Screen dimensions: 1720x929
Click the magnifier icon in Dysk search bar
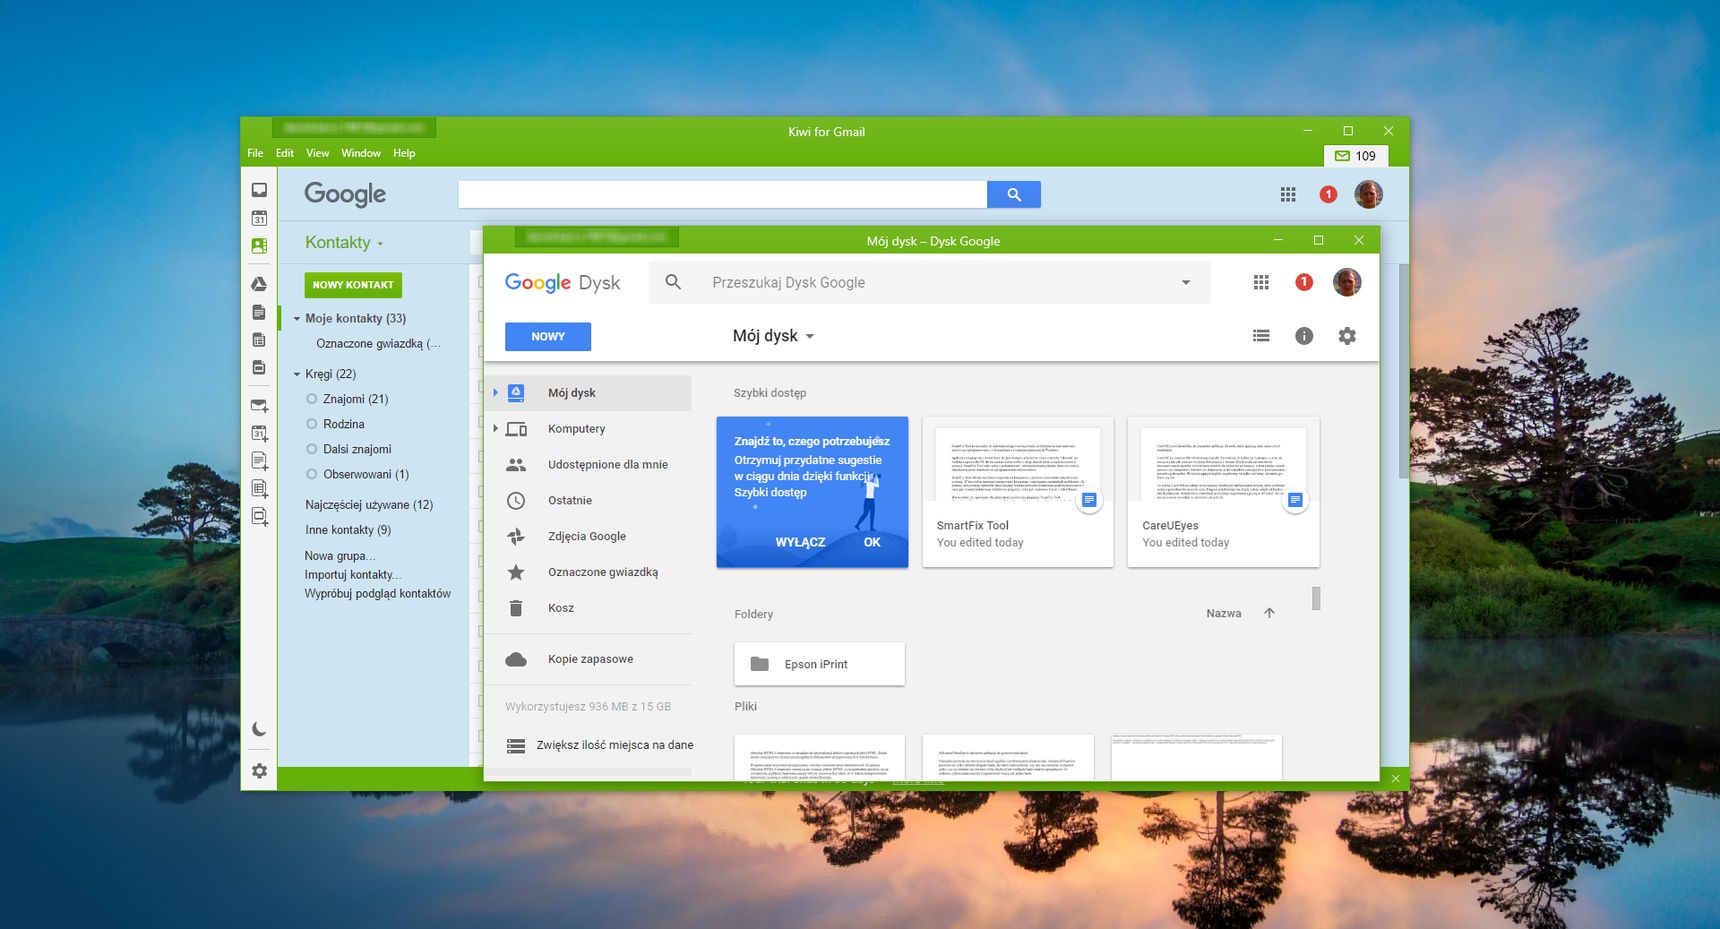click(673, 283)
